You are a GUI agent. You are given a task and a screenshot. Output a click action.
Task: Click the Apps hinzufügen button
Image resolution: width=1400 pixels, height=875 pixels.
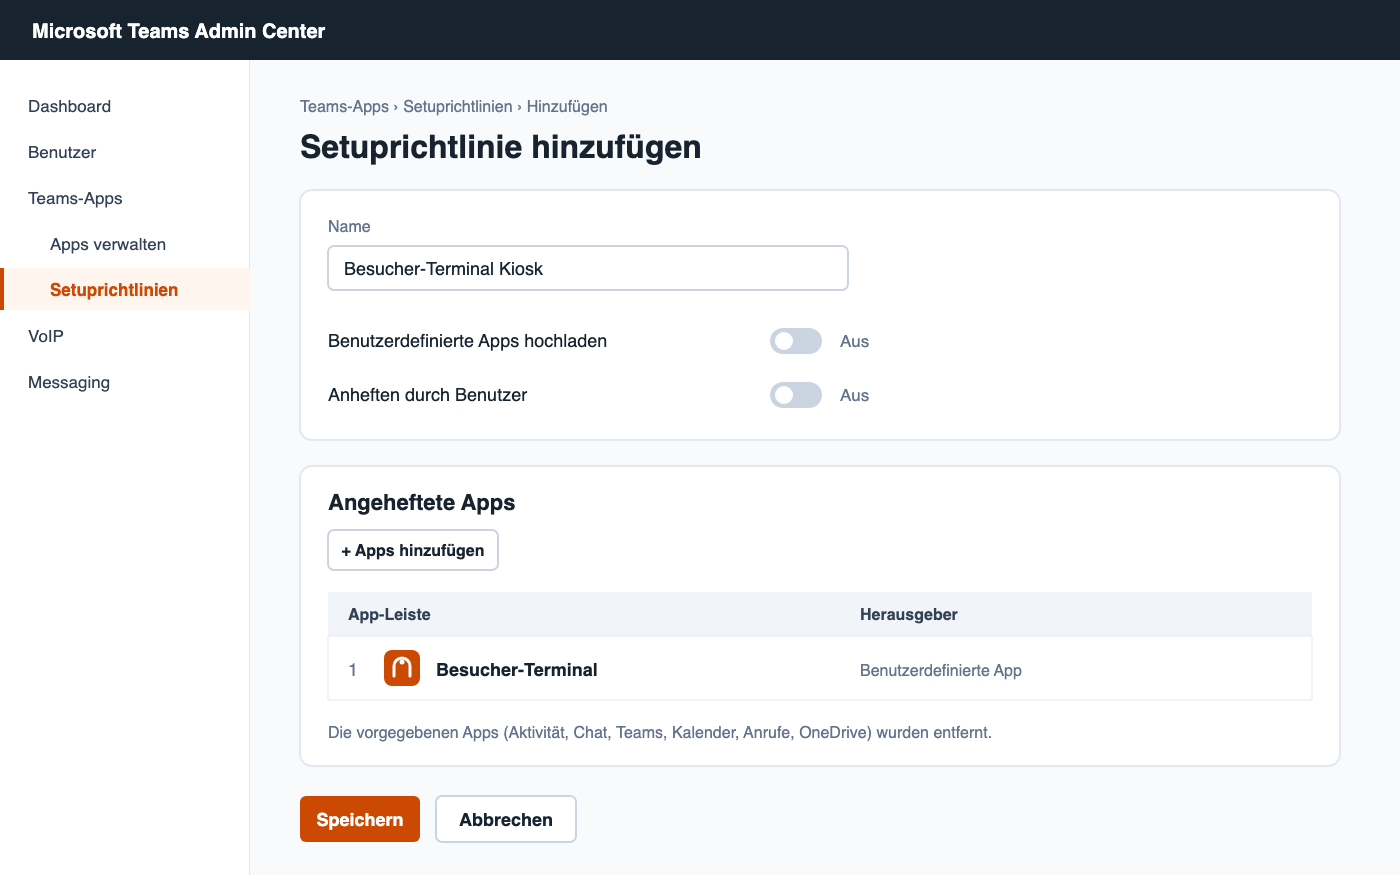pos(413,550)
